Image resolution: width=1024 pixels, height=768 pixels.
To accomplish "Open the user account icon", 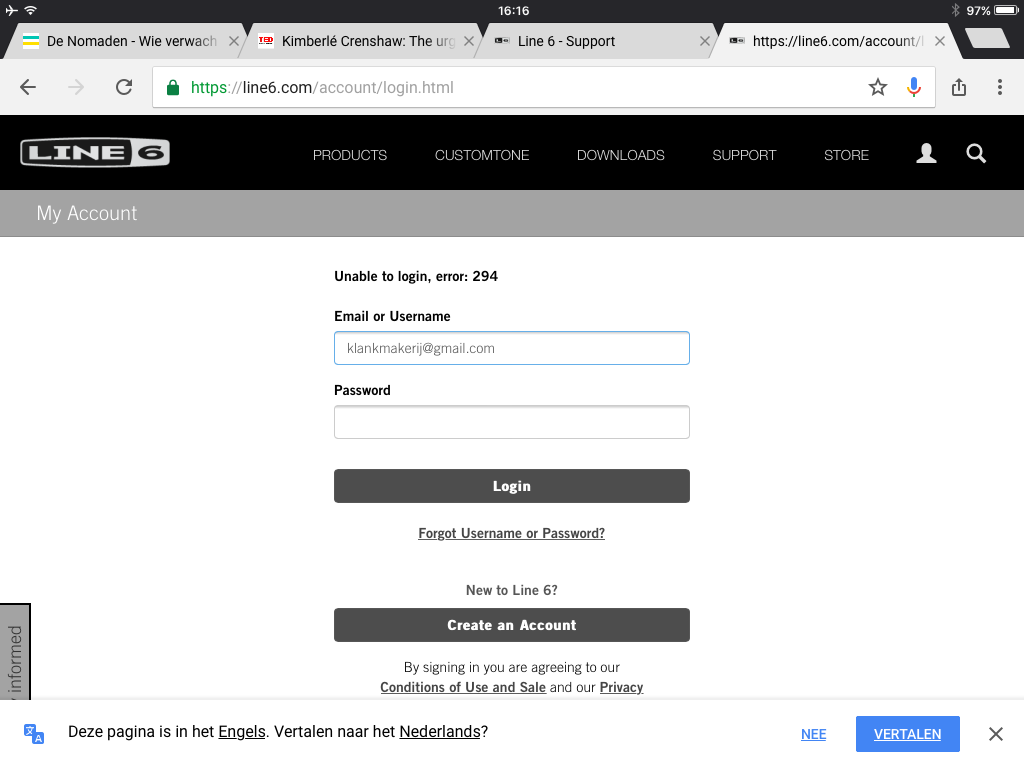I will coord(926,154).
